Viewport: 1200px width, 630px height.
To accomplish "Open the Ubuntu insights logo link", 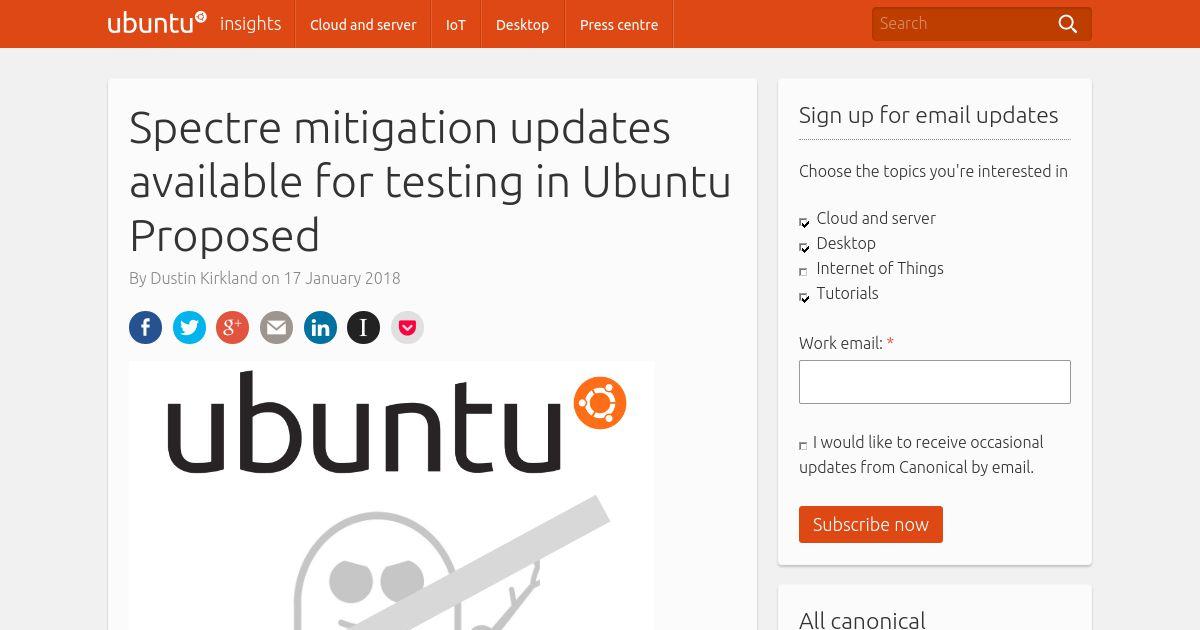I will click(195, 23).
